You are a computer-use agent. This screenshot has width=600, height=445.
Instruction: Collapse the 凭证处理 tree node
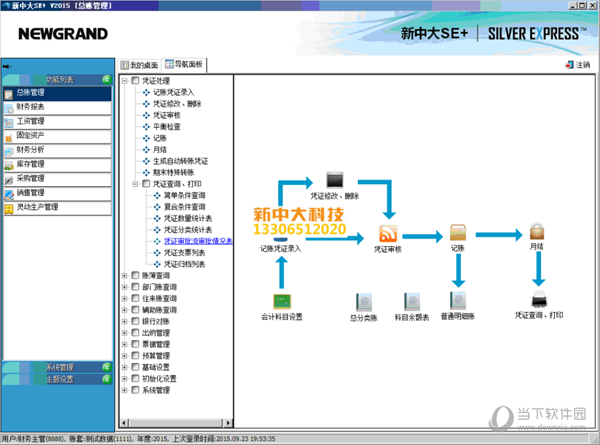pyautogui.click(x=124, y=81)
